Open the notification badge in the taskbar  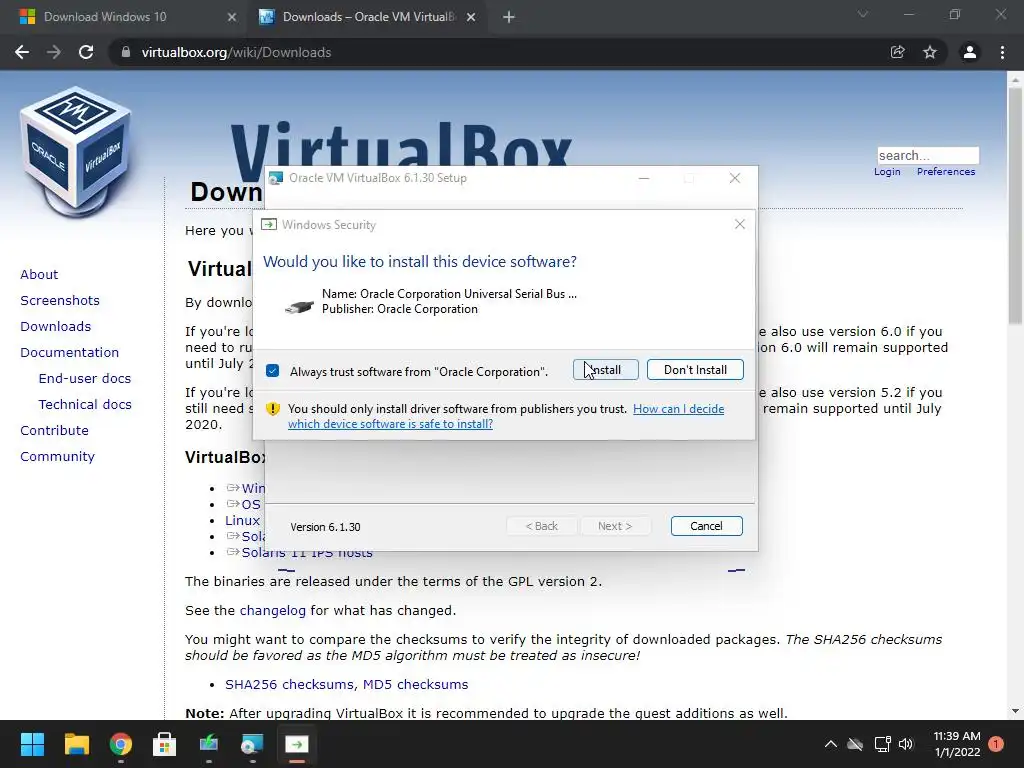pyautogui.click(x=996, y=744)
